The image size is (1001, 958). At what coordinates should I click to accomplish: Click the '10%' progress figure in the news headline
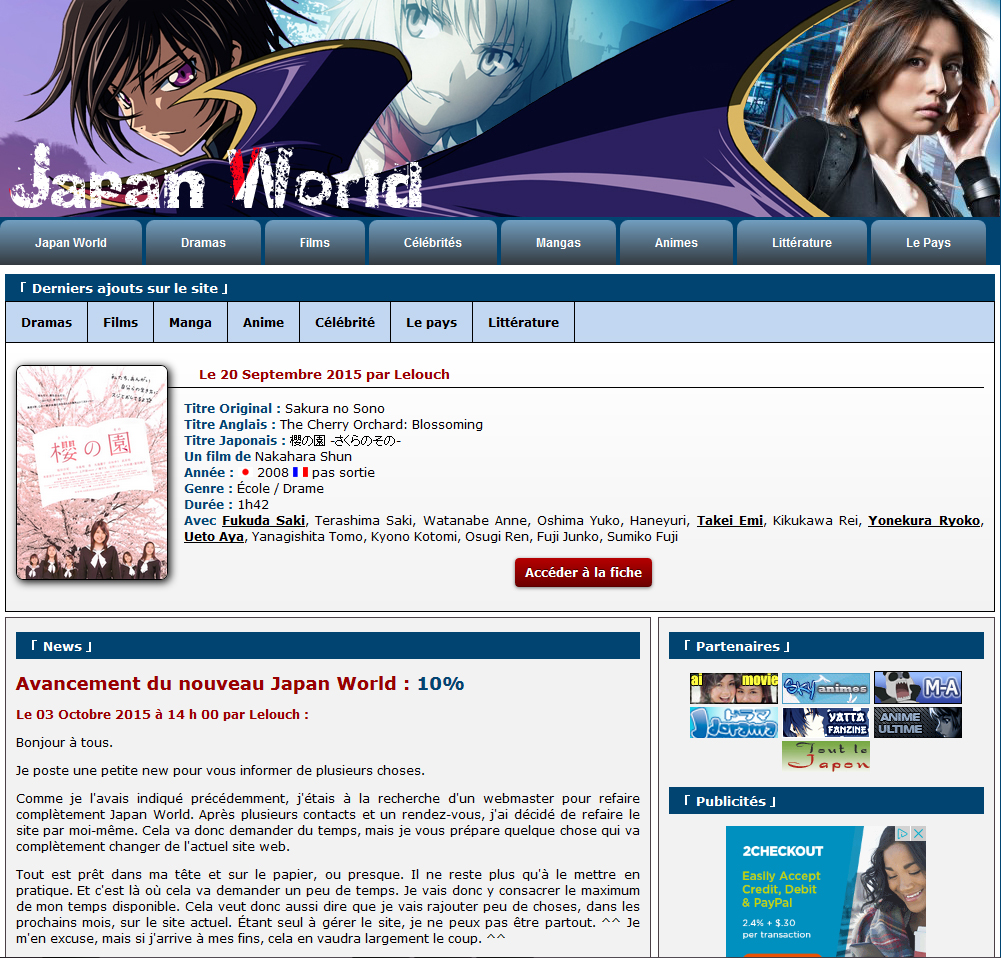(440, 684)
